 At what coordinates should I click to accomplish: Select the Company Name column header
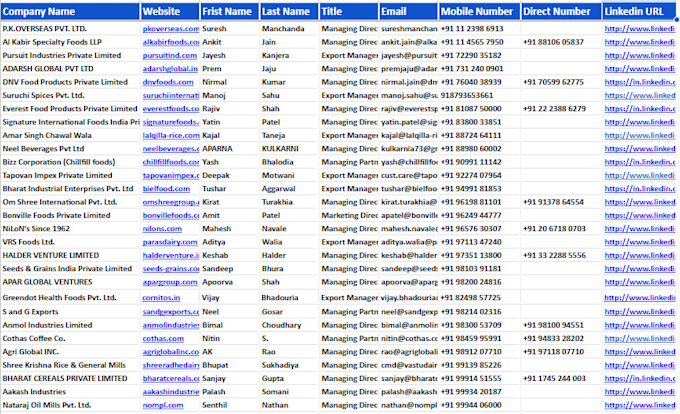tap(70, 11)
